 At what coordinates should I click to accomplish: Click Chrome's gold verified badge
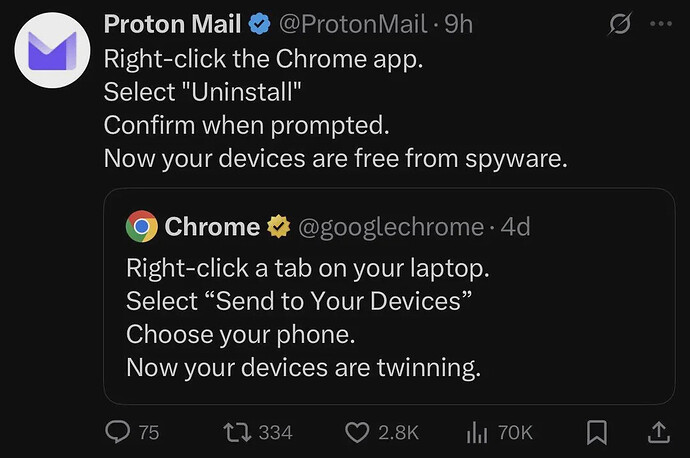pyautogui.click(x=277, y=227)
